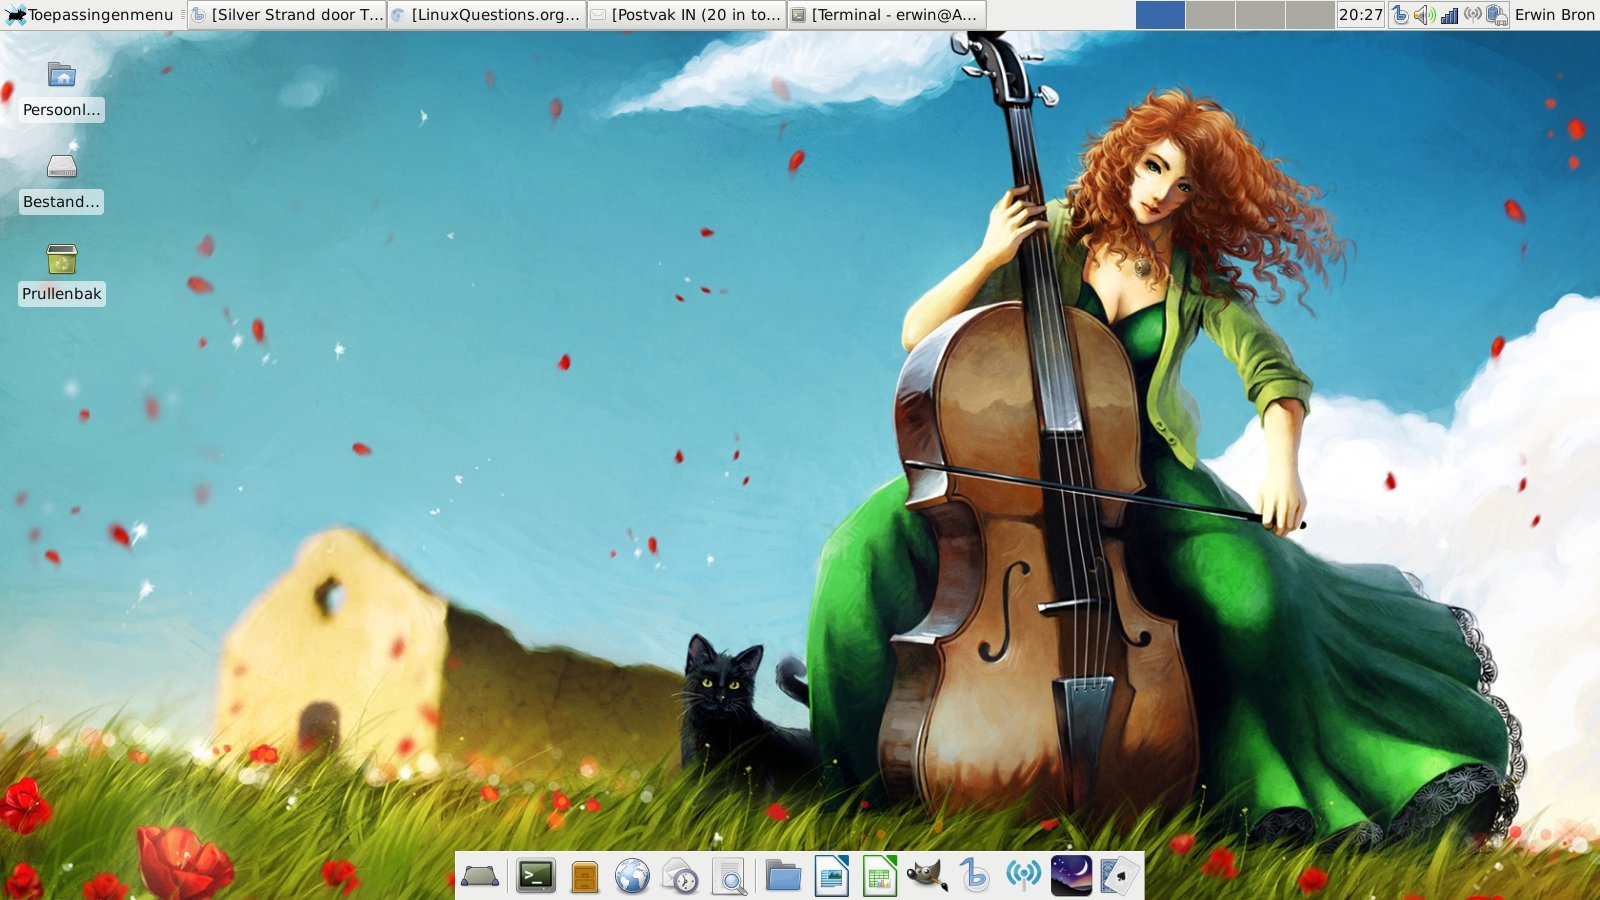Open the Toepassingenmenu applications menu
Viewport: 1600px width, 900px height.
coord(90,15)
